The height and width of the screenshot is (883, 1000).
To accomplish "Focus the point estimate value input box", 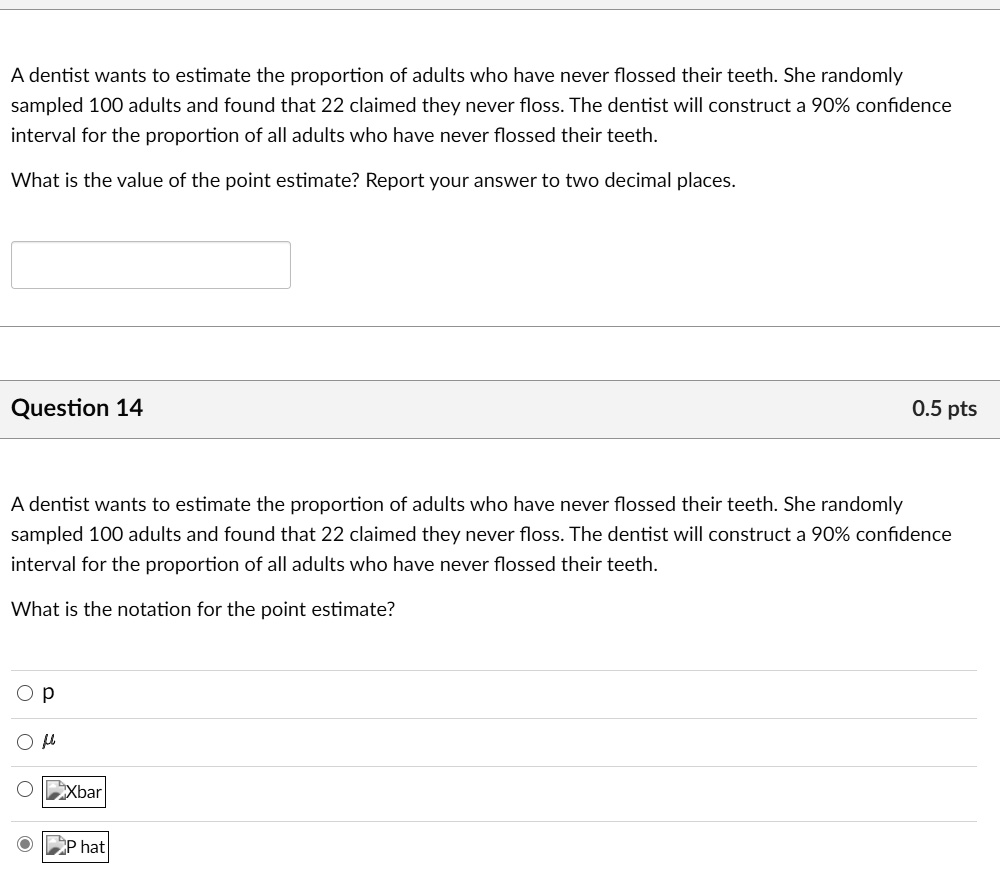I will pyautogui.click(x=151, y=265).
